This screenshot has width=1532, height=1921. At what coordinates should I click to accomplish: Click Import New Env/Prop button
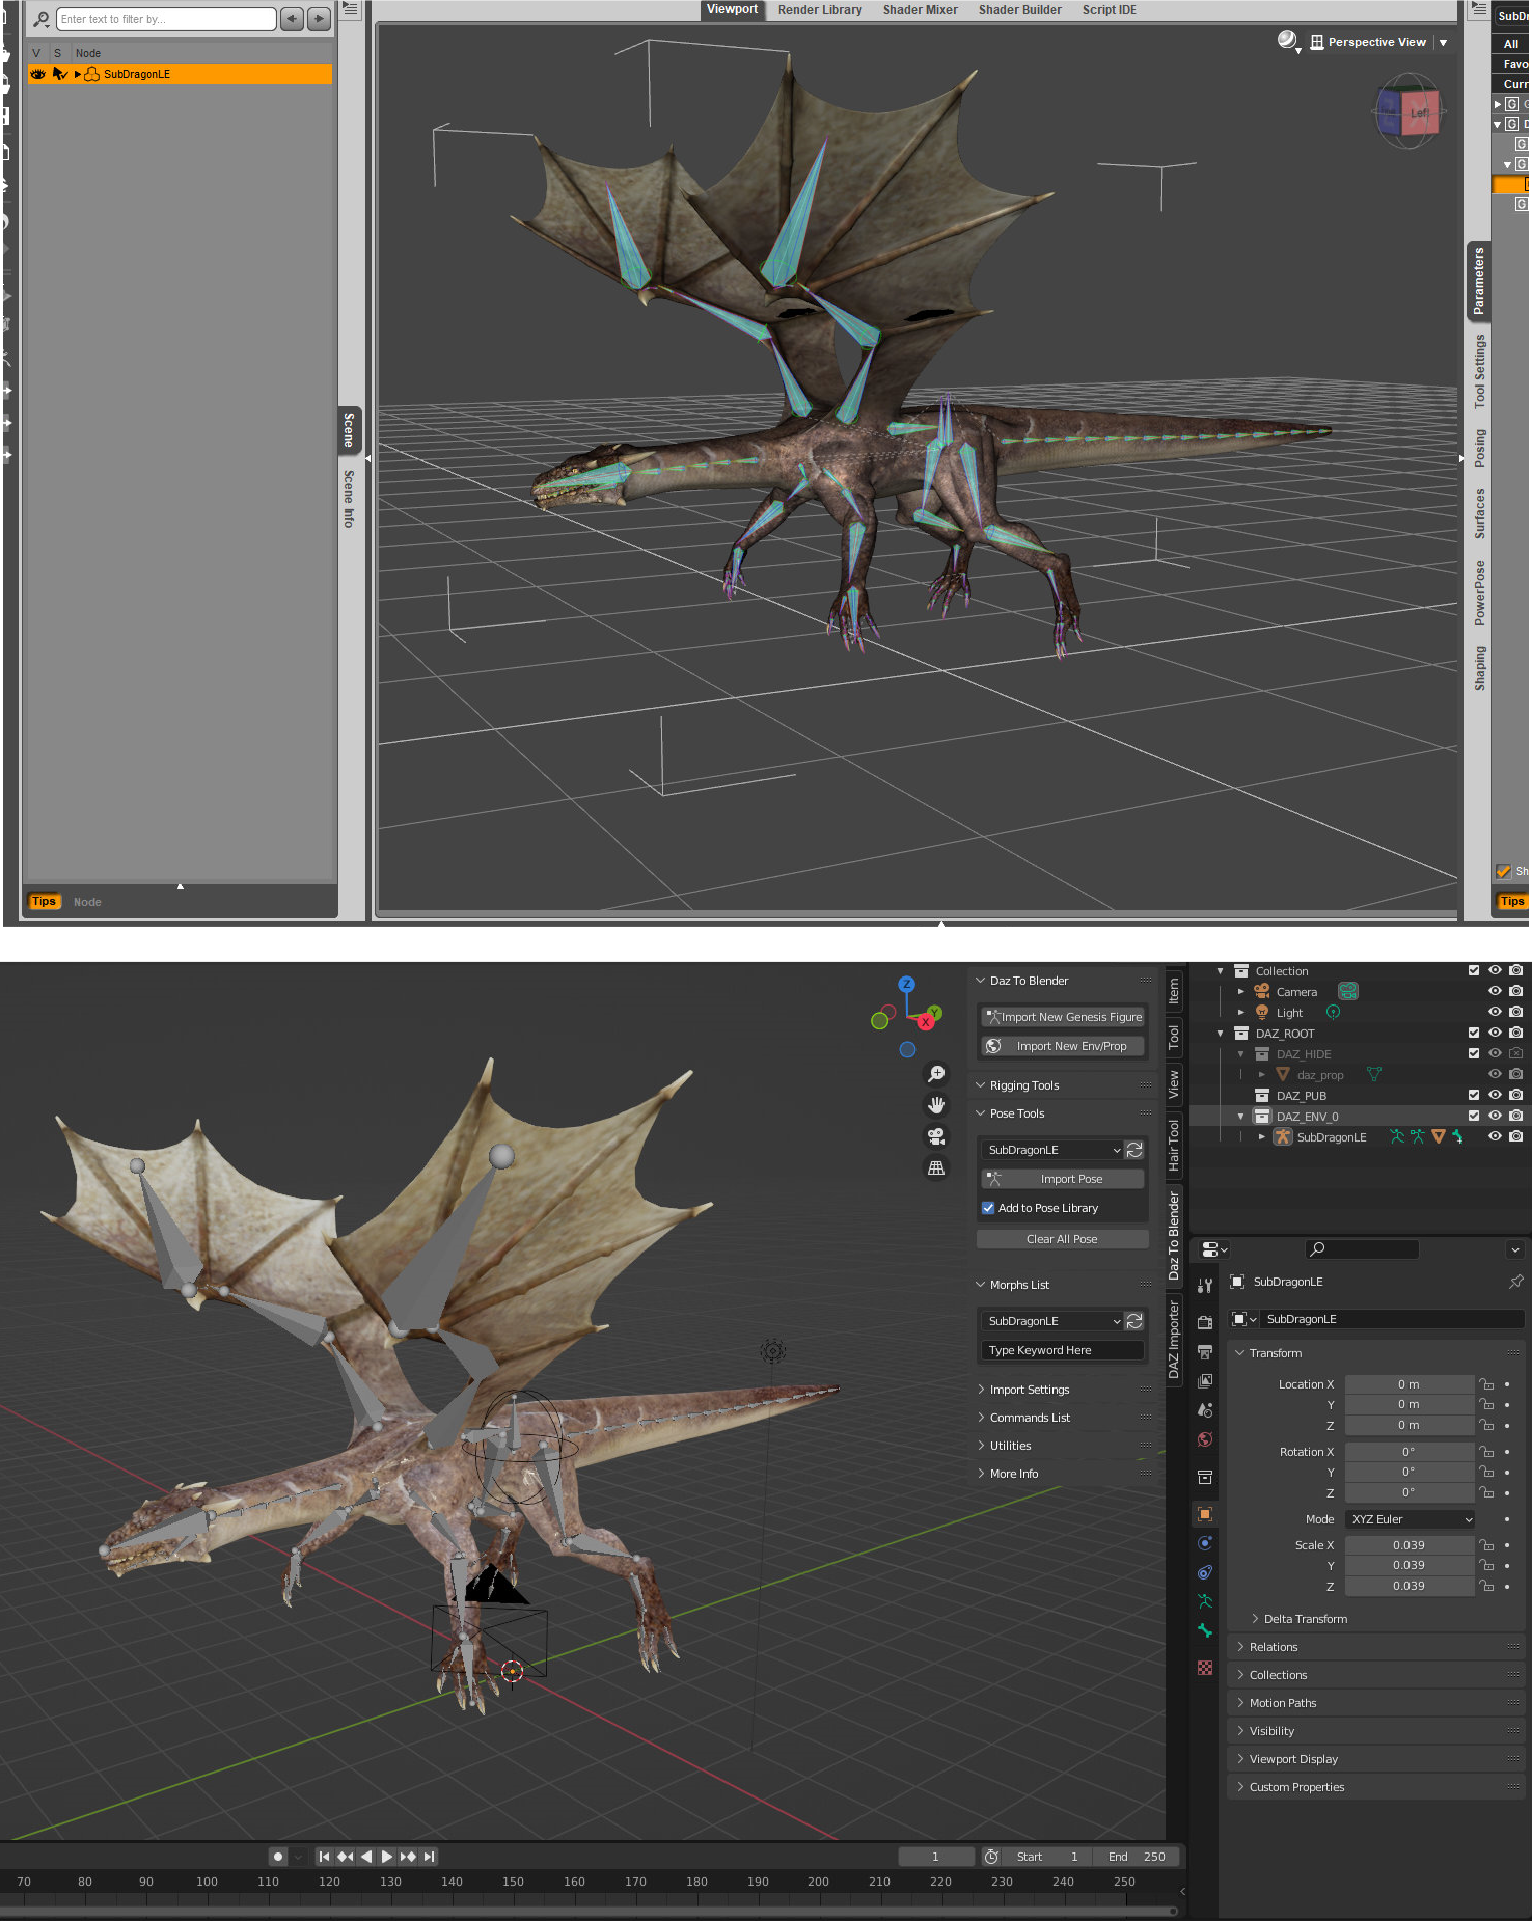[1062, 1046]
